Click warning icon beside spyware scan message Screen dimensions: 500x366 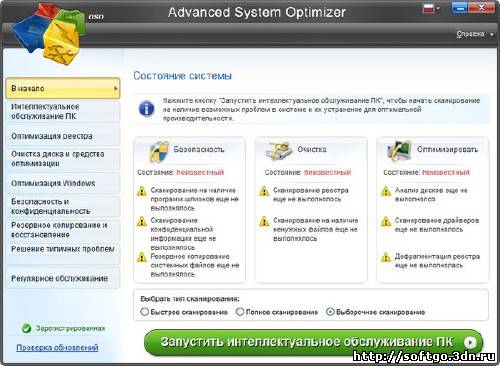click(x=142, y=191)
